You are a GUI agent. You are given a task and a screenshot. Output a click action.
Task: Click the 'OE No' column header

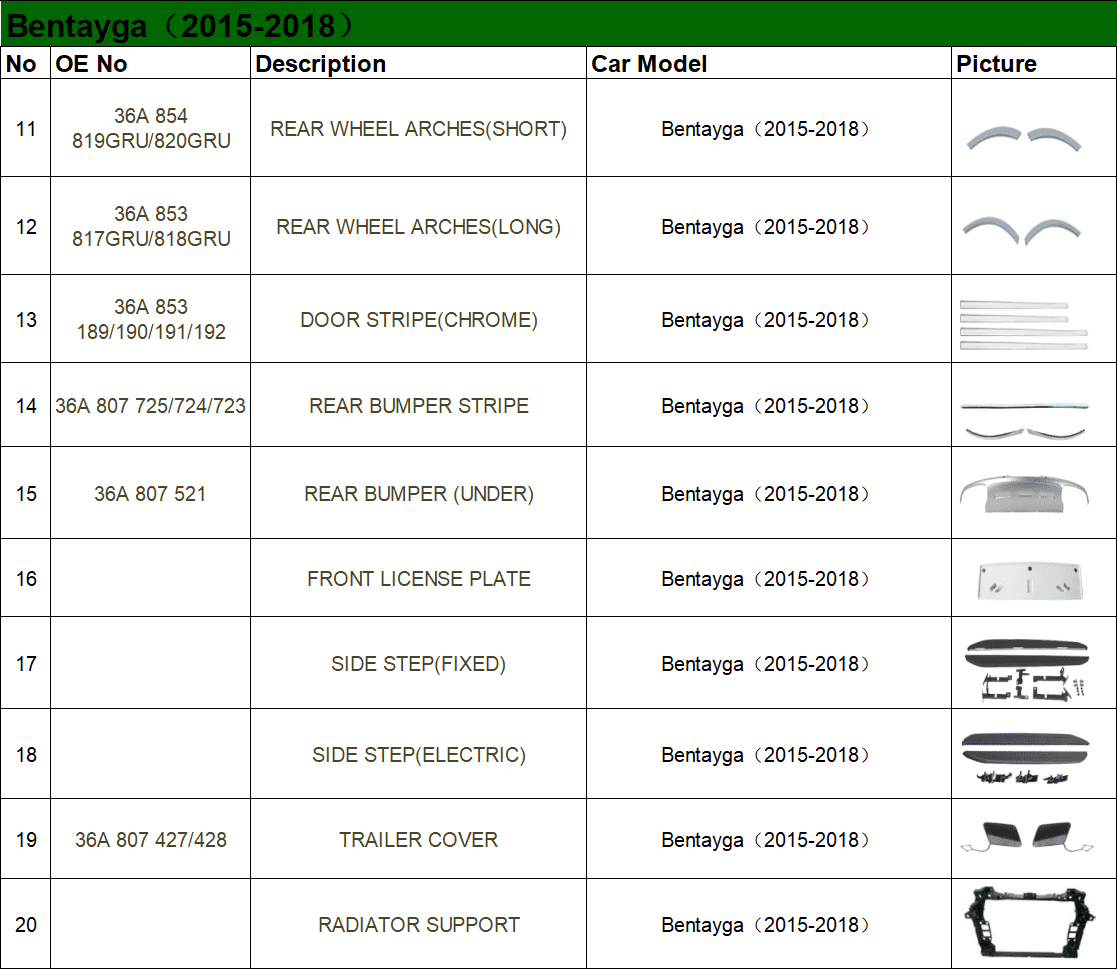[91, 64]
